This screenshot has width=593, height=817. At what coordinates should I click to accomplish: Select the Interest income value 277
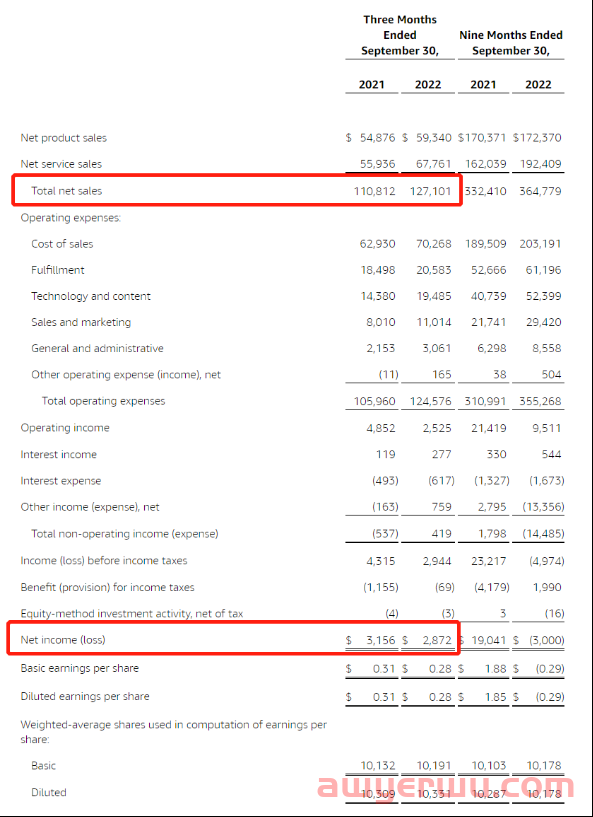441,454
